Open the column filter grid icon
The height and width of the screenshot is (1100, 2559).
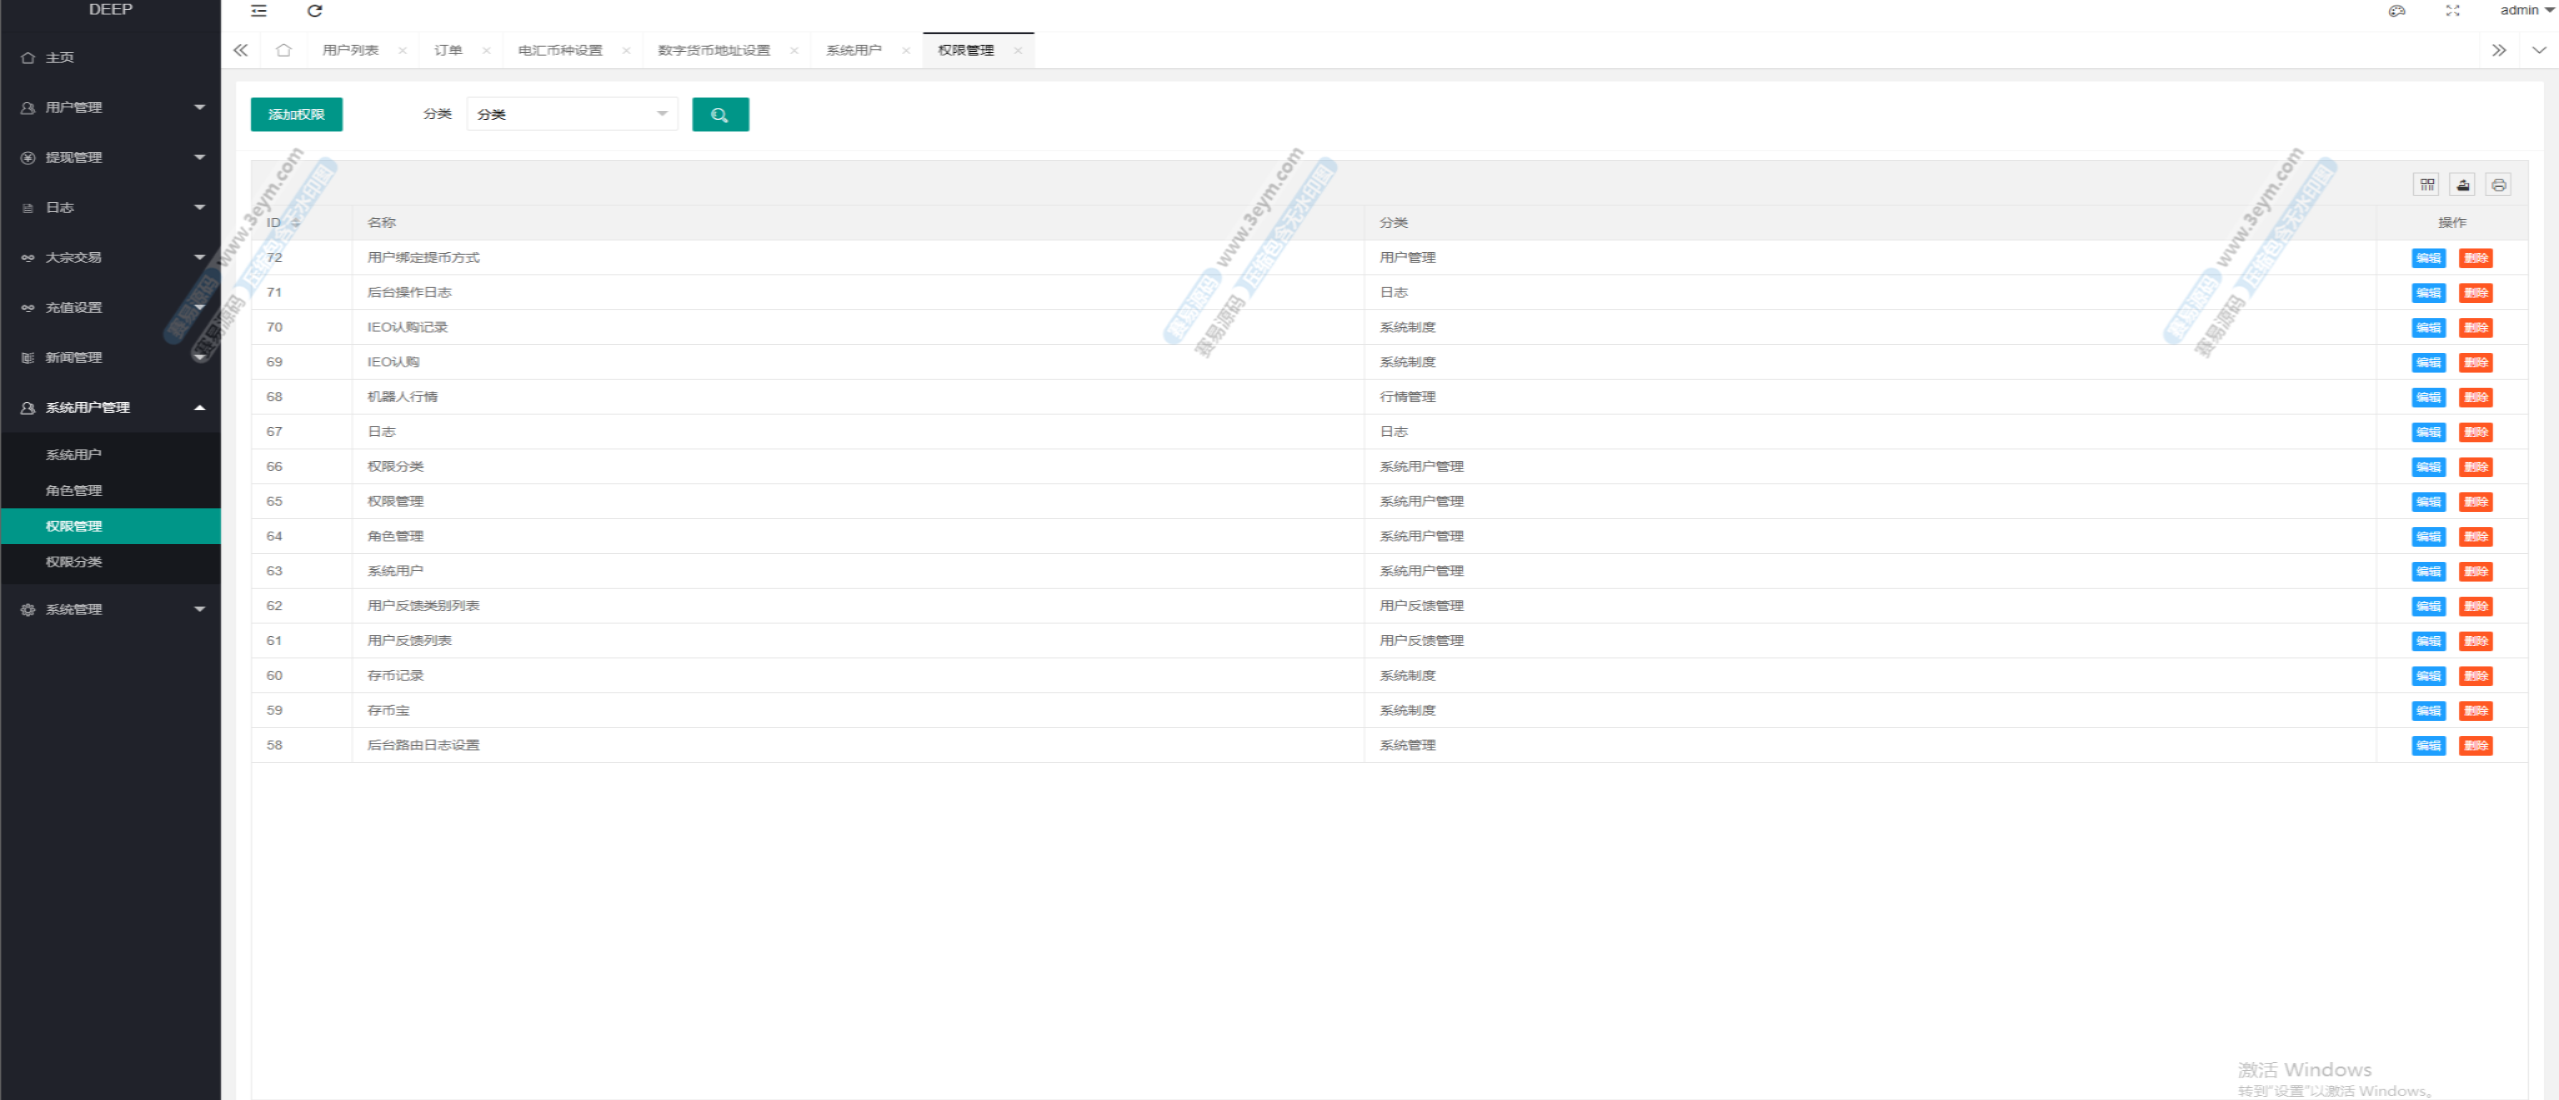pos(2427,184)
